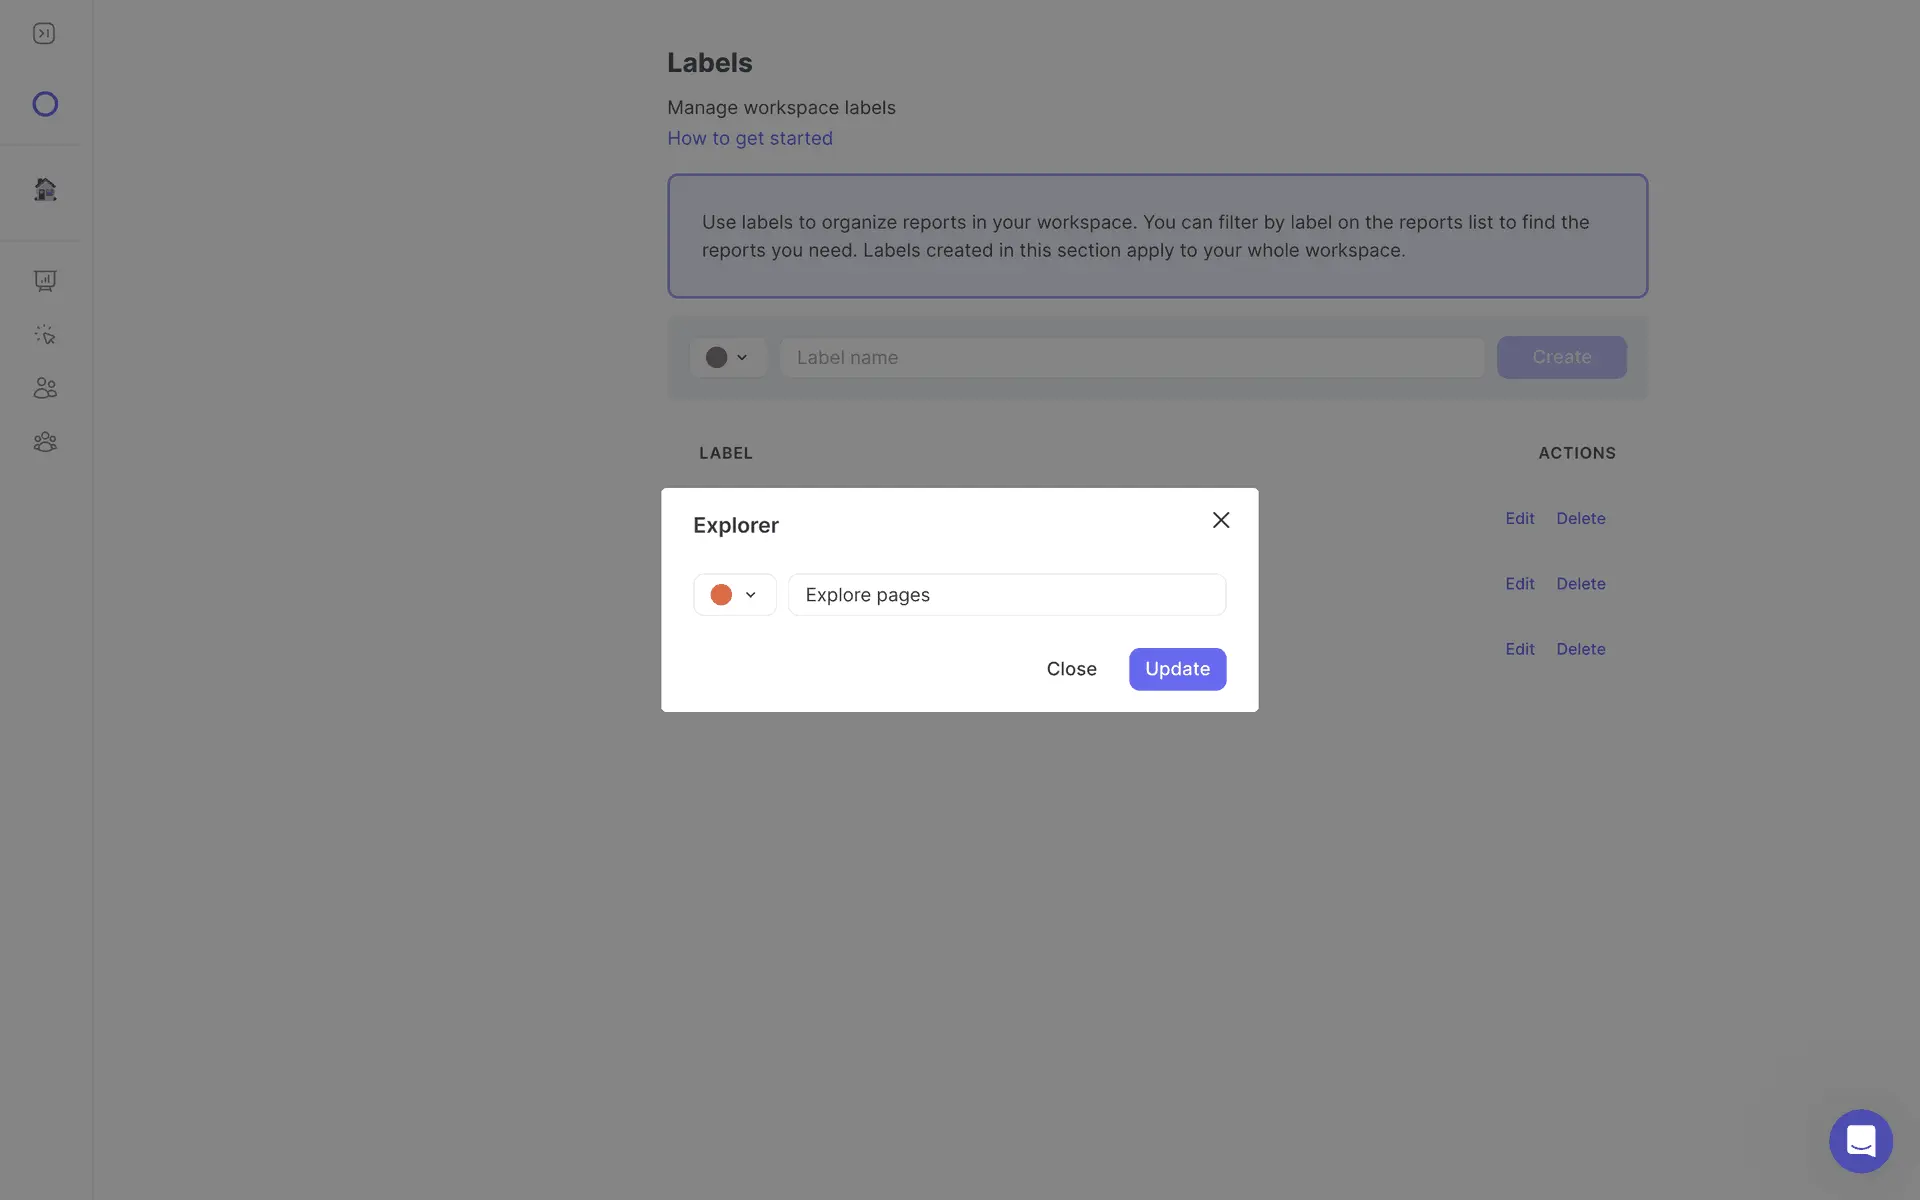The width and height of the screenshot is (1920, 1200).
Task: Open the chat support bubble icon
Action: tap(1860, 1140)
